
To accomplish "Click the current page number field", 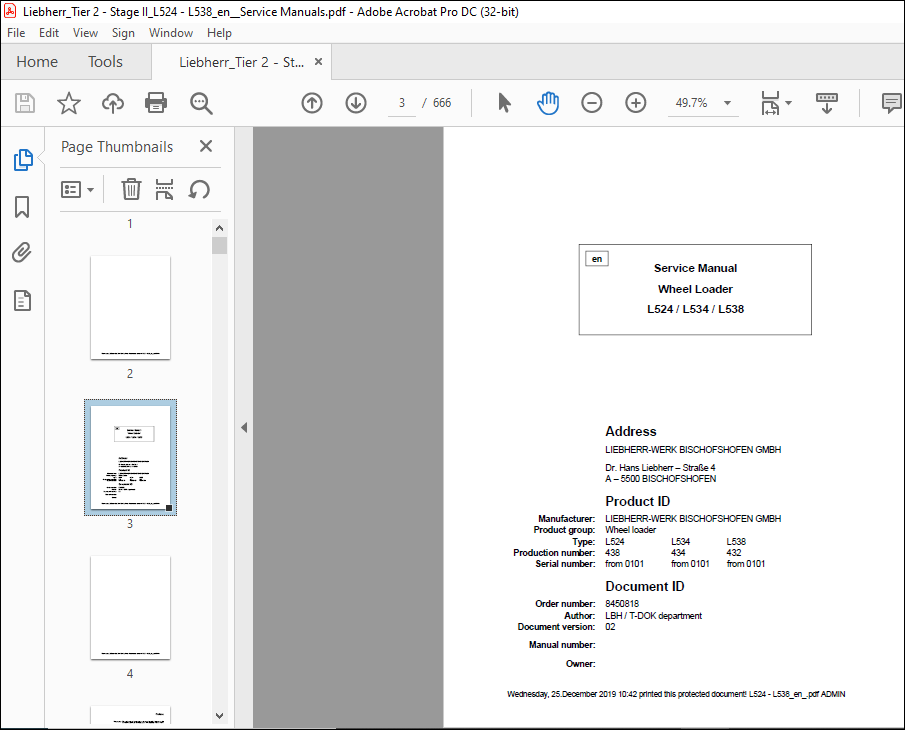I will 402,103.
